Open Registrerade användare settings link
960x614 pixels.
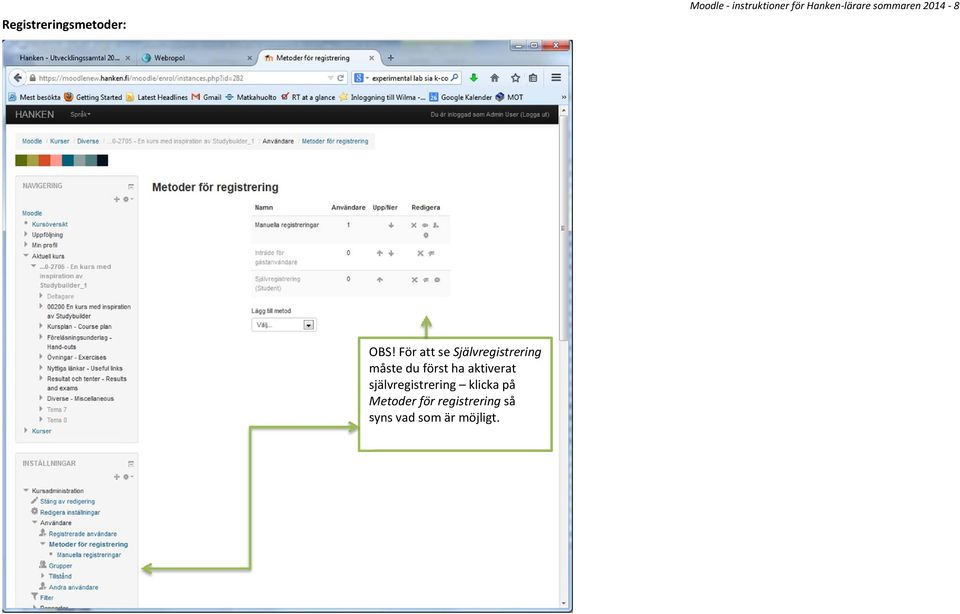(x=83, y=534)
